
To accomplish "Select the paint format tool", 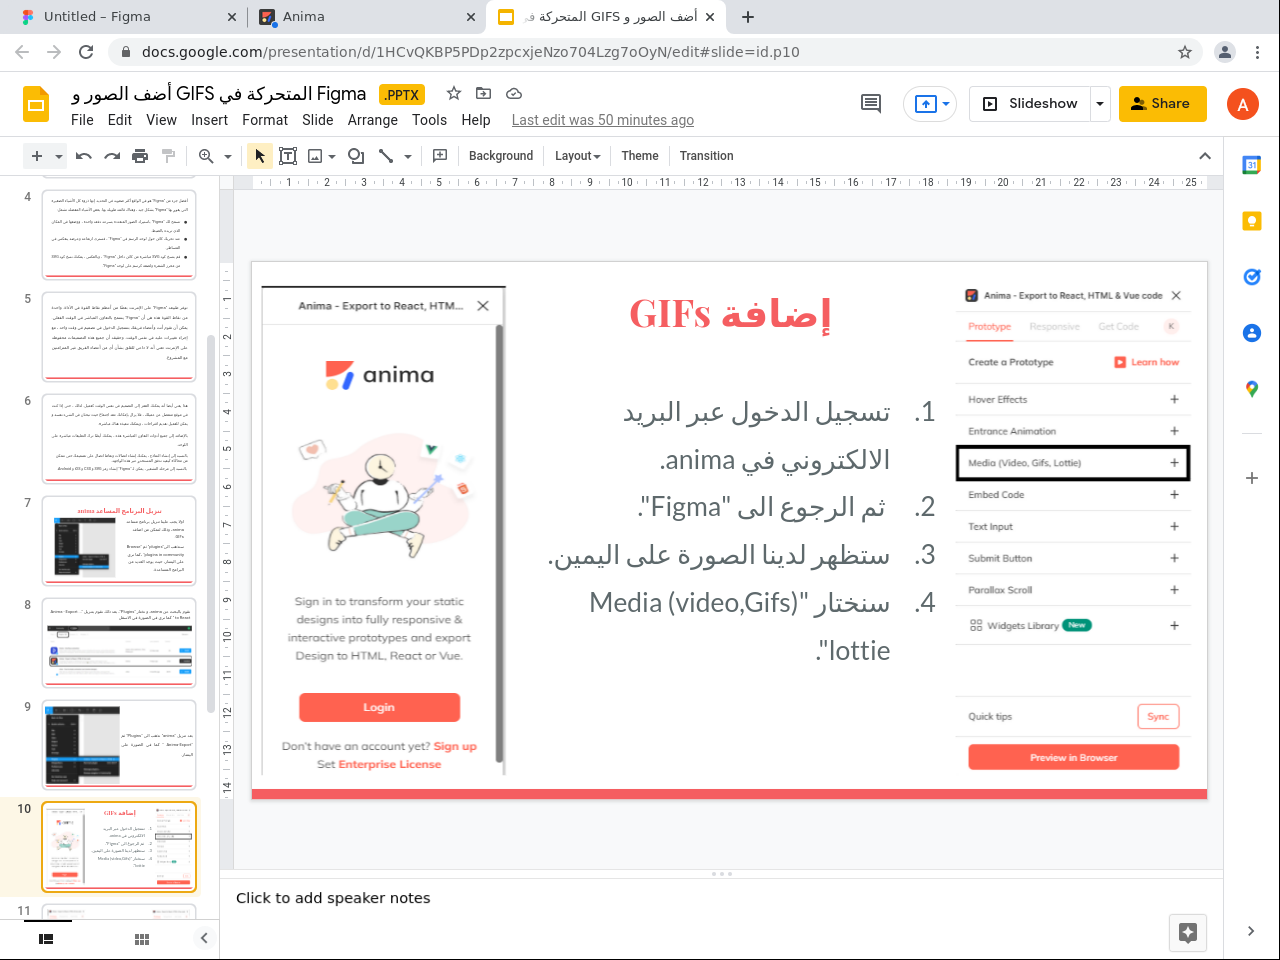I will coord(168,156).
